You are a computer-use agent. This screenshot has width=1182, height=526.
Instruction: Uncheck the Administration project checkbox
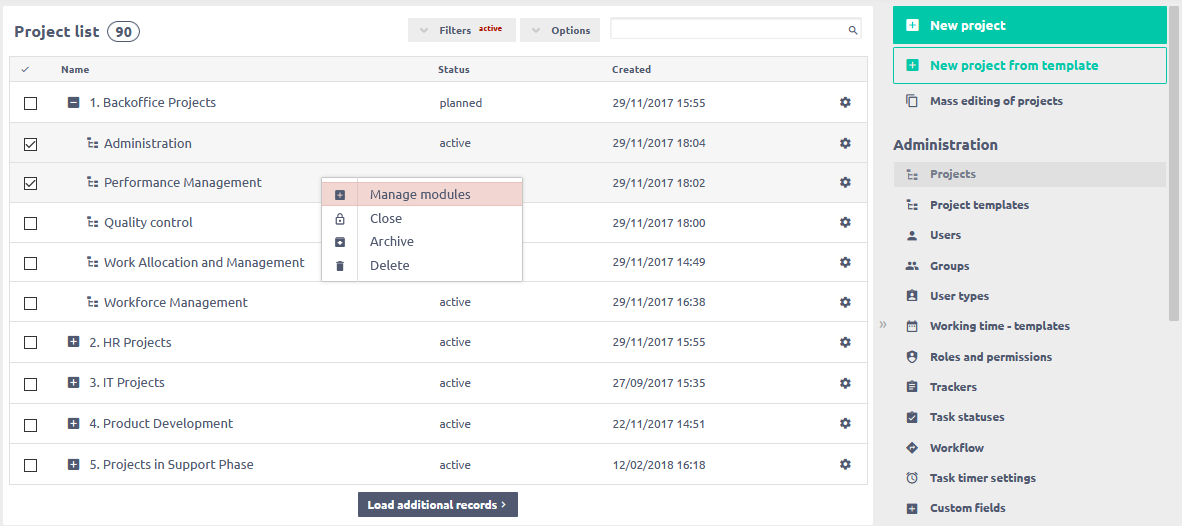tap(30, 144)
